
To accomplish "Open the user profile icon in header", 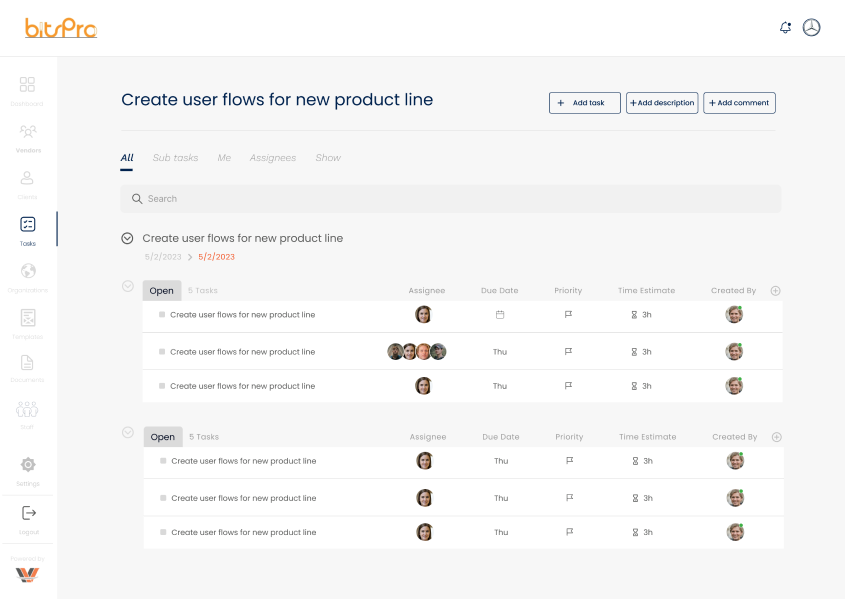I will pyautogui.click(x=812, y=27).
